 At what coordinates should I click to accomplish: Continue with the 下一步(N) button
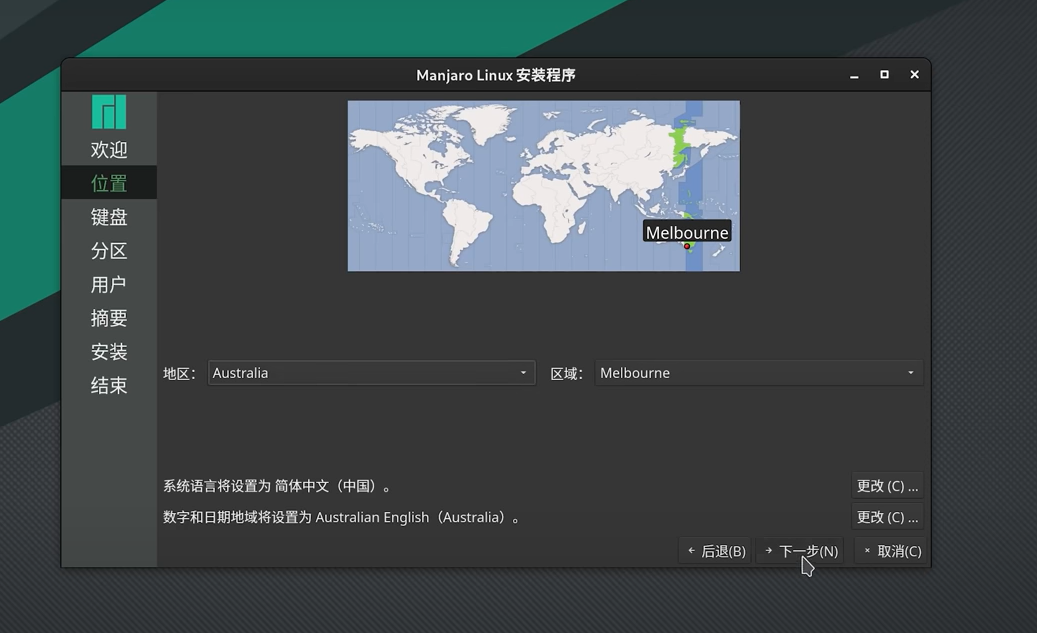click(x=800, y=551)
